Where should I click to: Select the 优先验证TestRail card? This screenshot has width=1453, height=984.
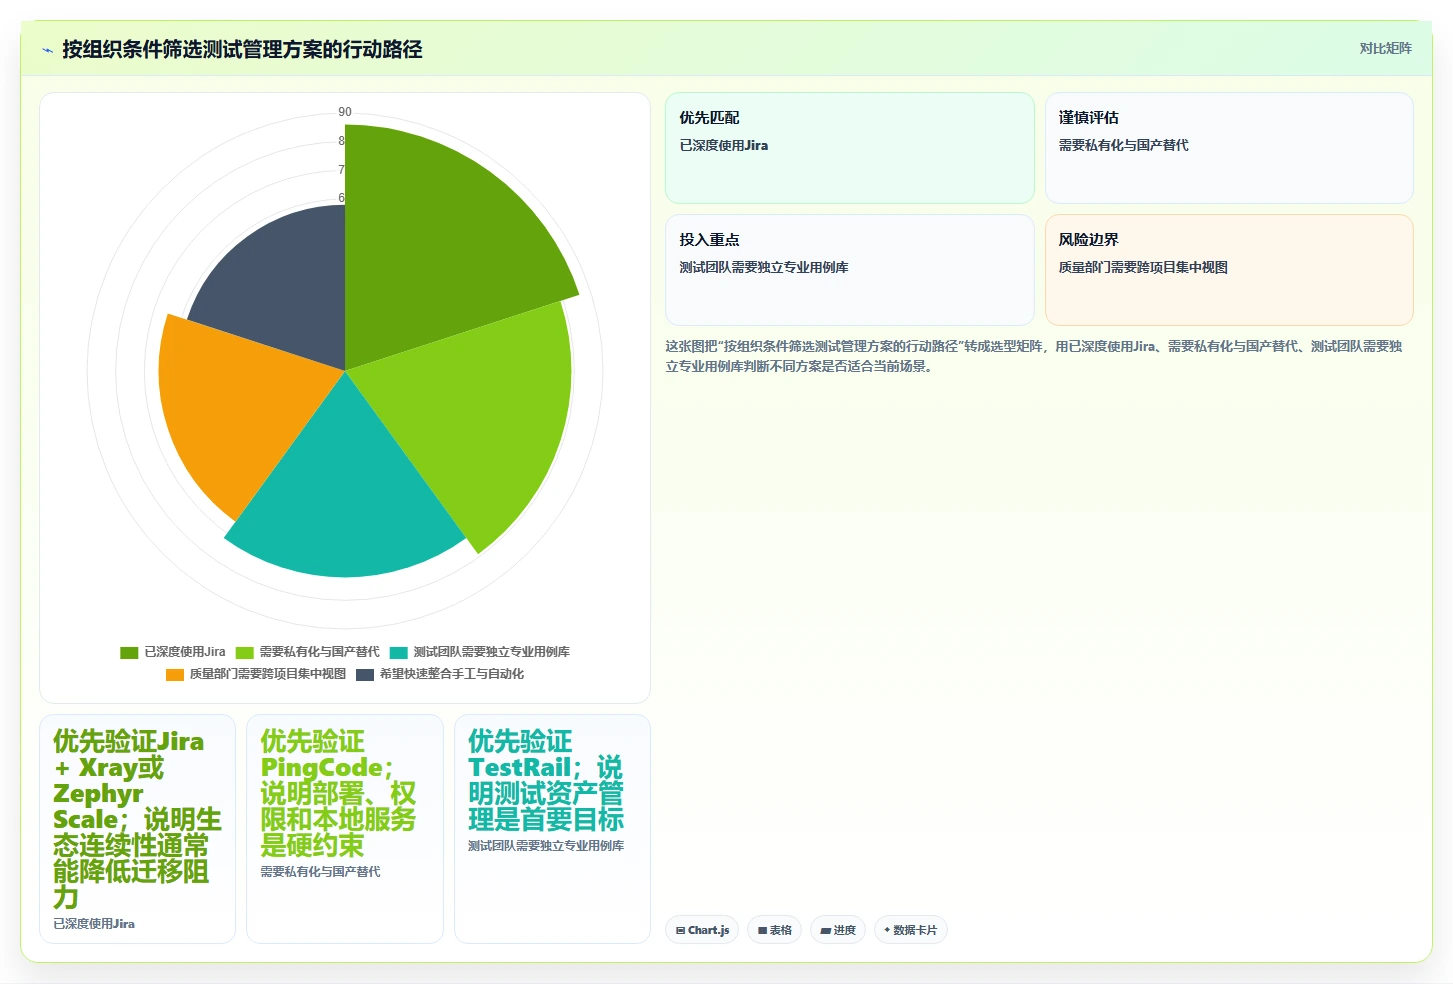coord(552,829)
